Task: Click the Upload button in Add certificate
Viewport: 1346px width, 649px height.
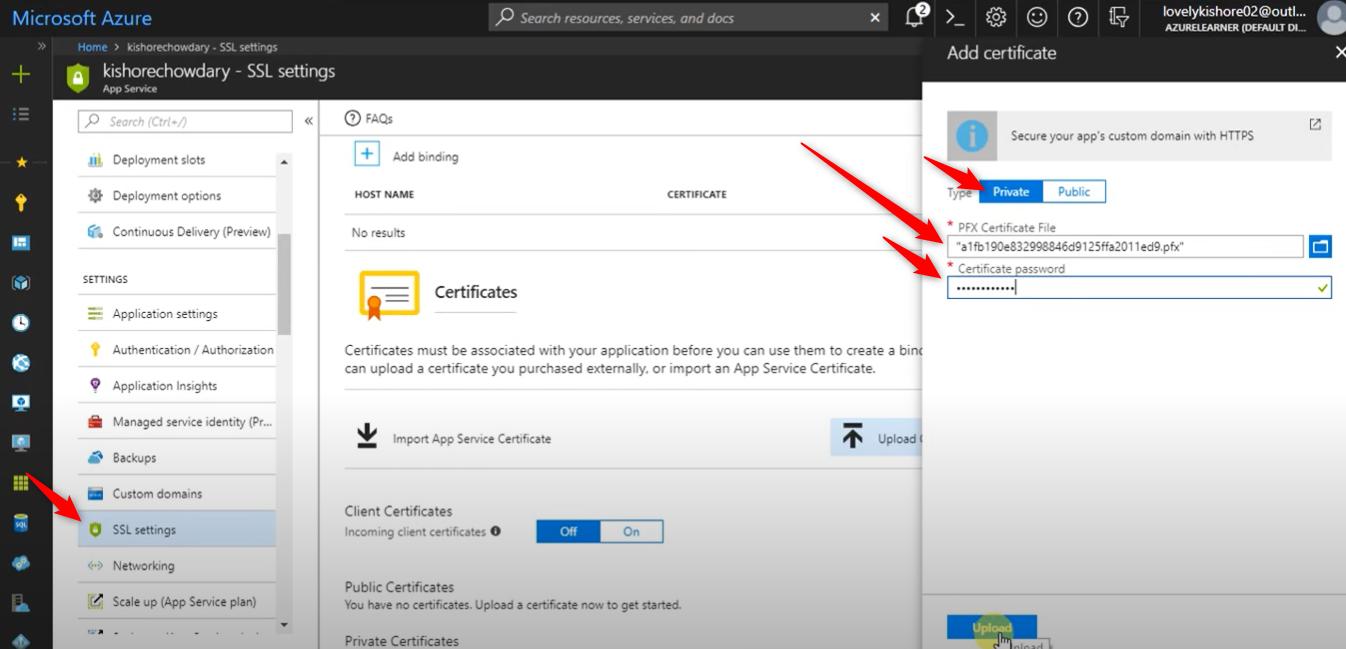Action: (x=992, y=628)
